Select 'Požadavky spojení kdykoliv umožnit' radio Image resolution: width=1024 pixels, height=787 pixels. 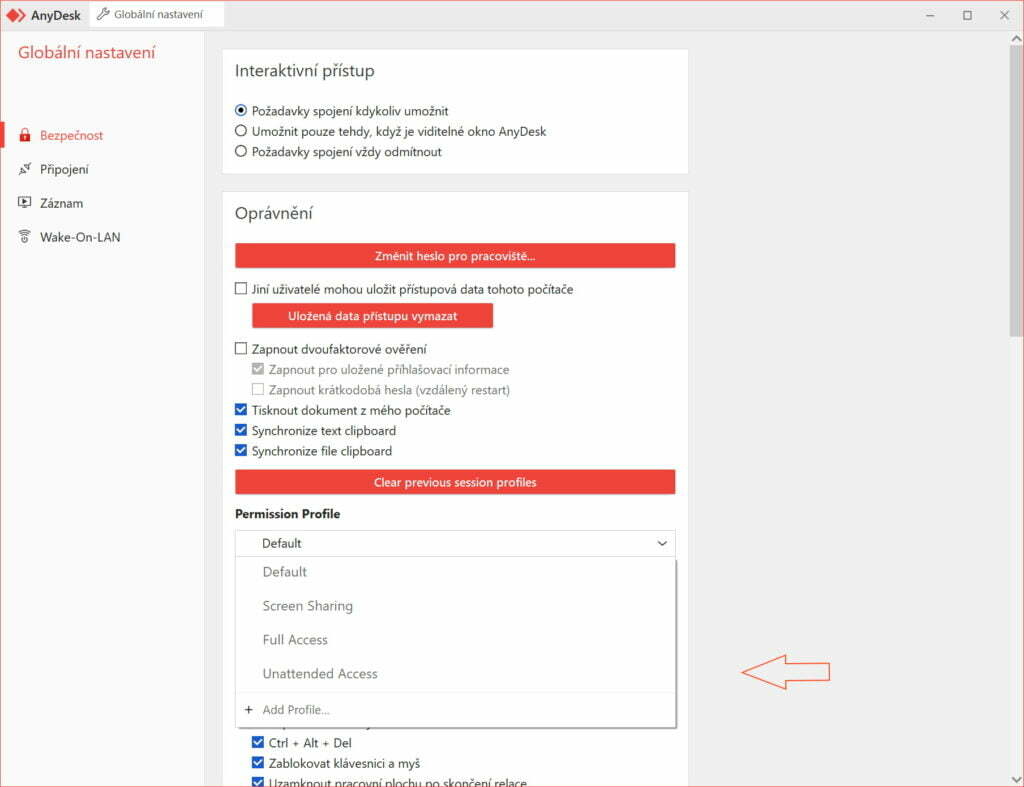(x=241, y=110)
